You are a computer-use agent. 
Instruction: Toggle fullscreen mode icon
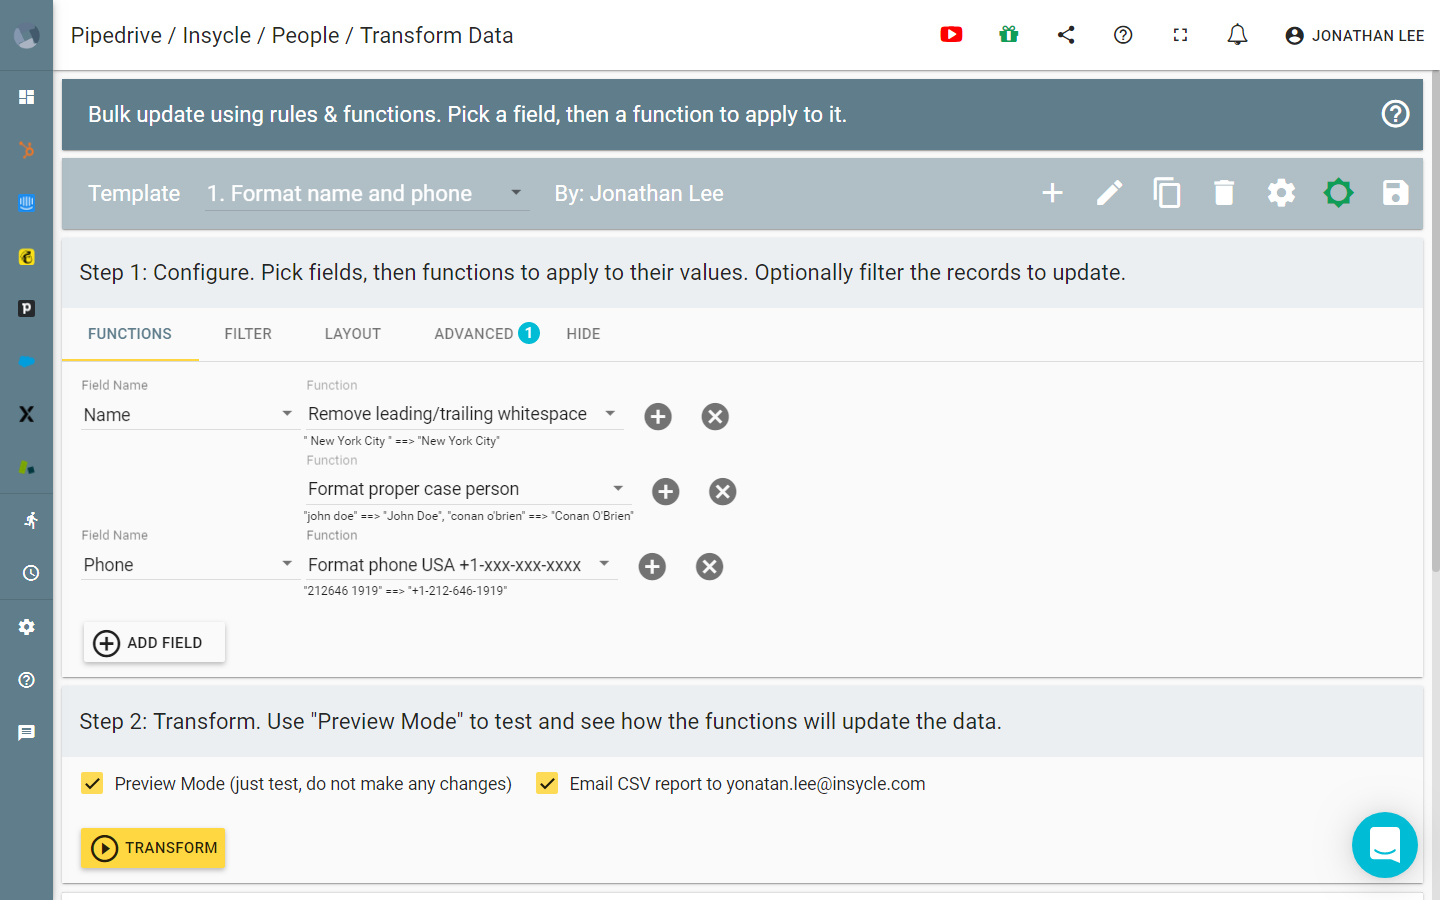(1180, 35)
